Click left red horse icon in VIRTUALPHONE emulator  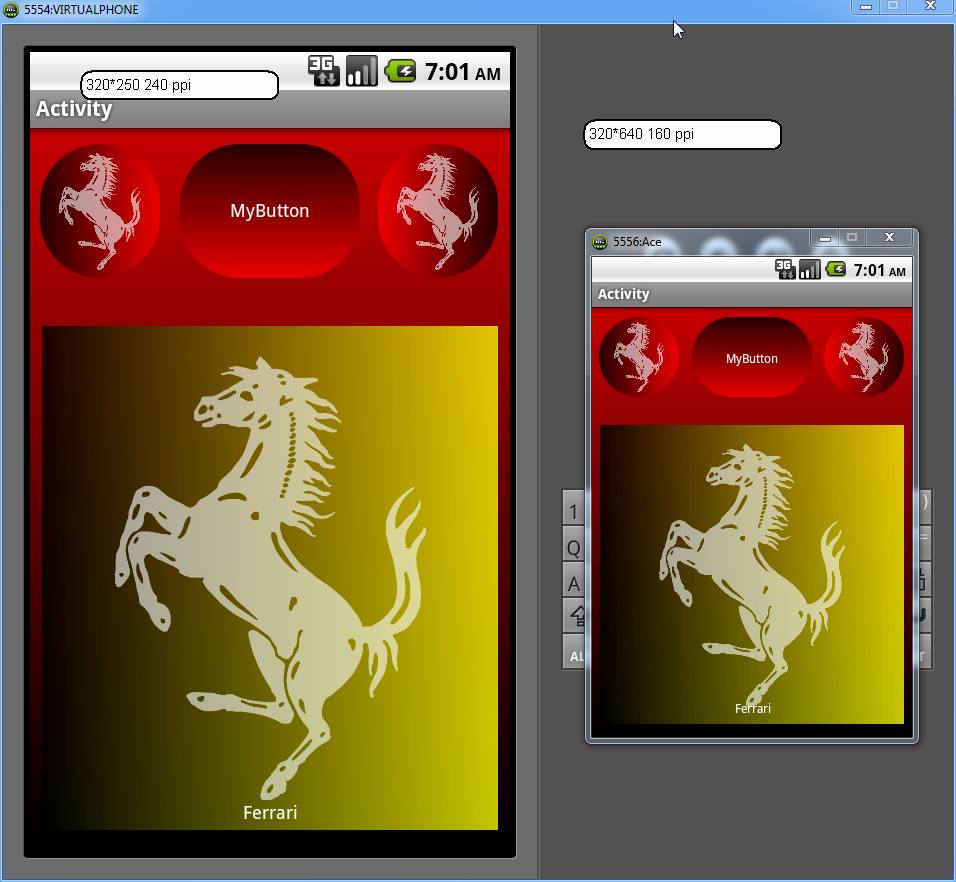tap(100, 210)
